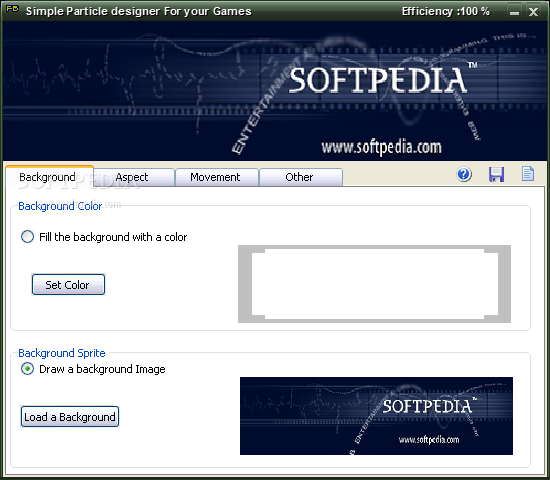Image resolution: width=550 pixels, height=480 pixels.
Task: Close the particle designer window
Action: pyautogui.click(x=533, y=12)
